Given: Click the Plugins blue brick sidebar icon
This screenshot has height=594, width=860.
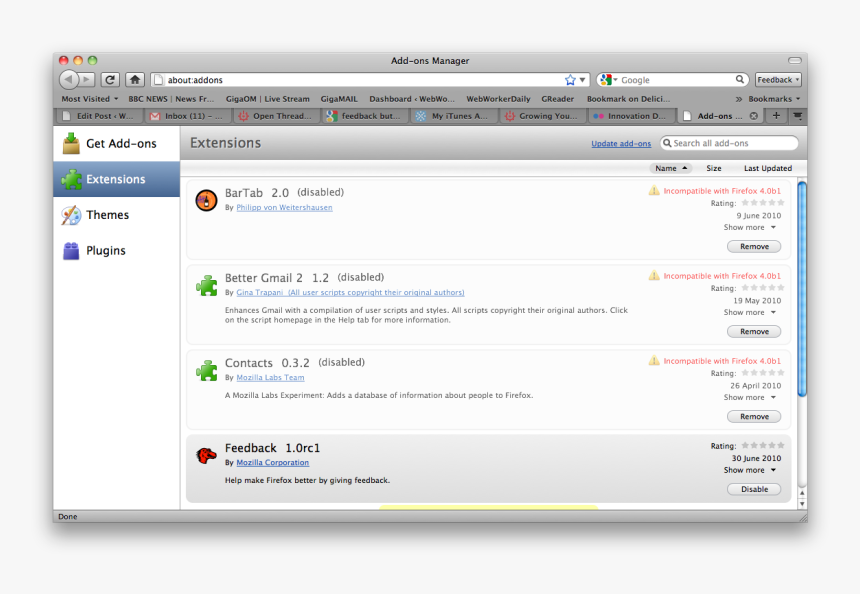Looking at the screenshot, I should (71, 251).
